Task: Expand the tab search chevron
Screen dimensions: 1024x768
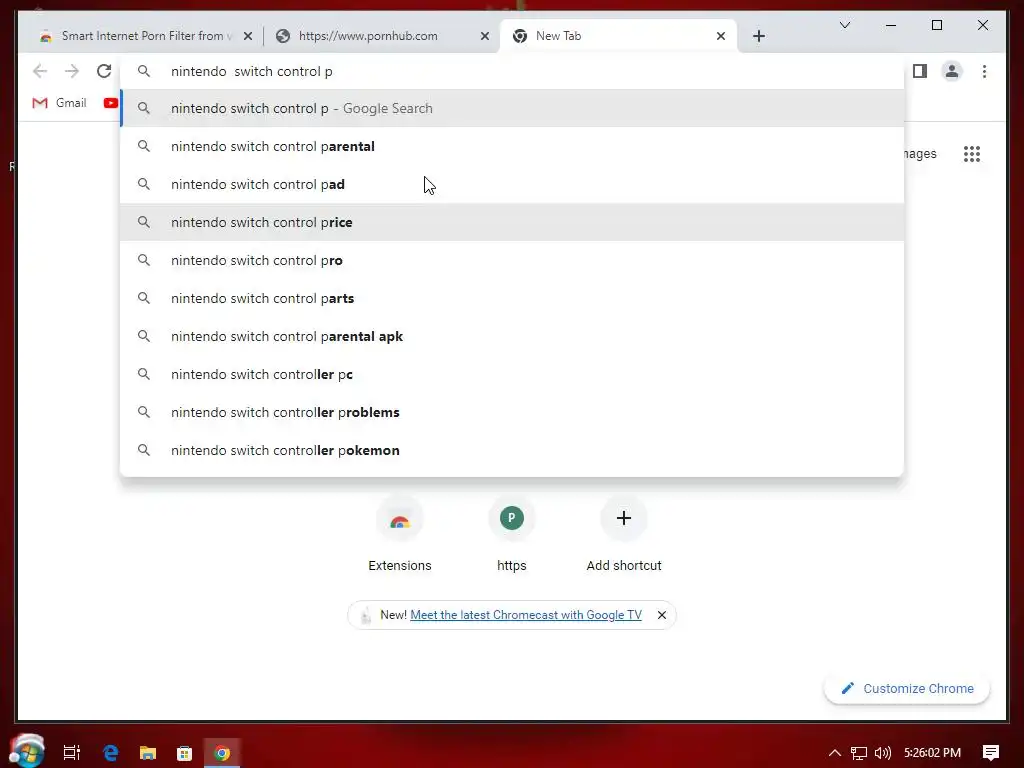Action: 844,25
